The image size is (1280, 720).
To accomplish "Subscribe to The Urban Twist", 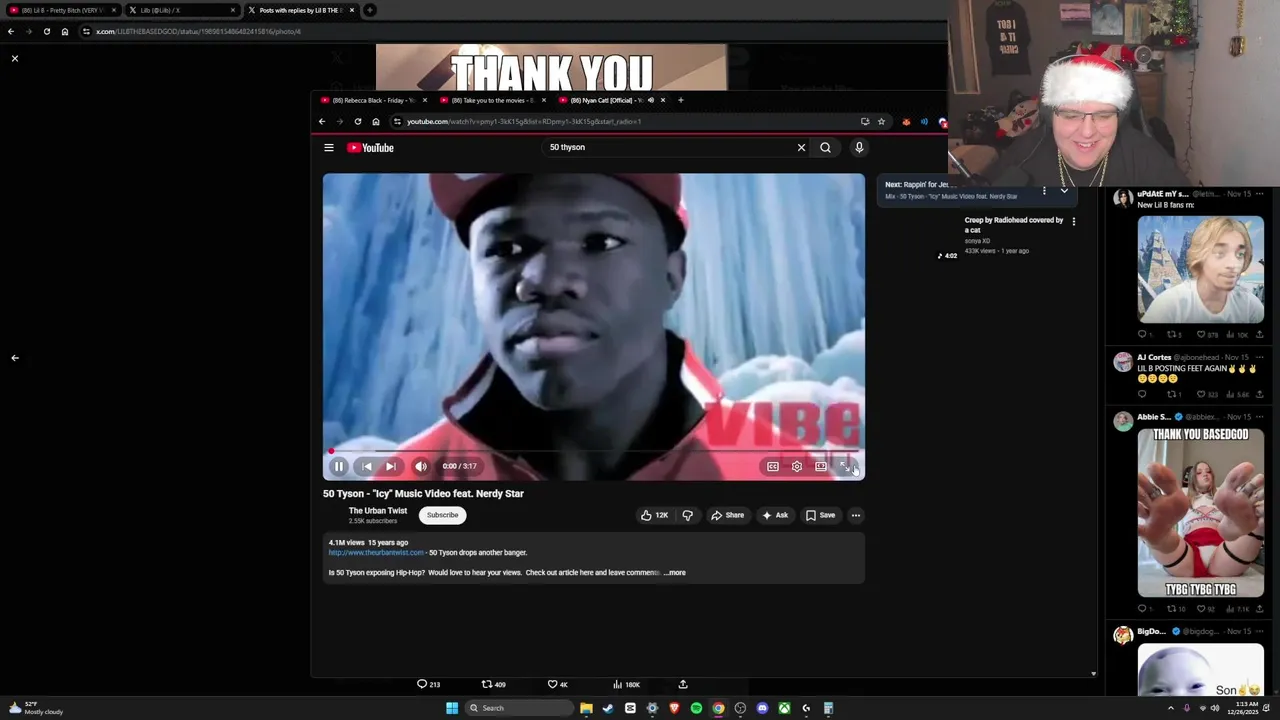I will [x=442, y=515].
